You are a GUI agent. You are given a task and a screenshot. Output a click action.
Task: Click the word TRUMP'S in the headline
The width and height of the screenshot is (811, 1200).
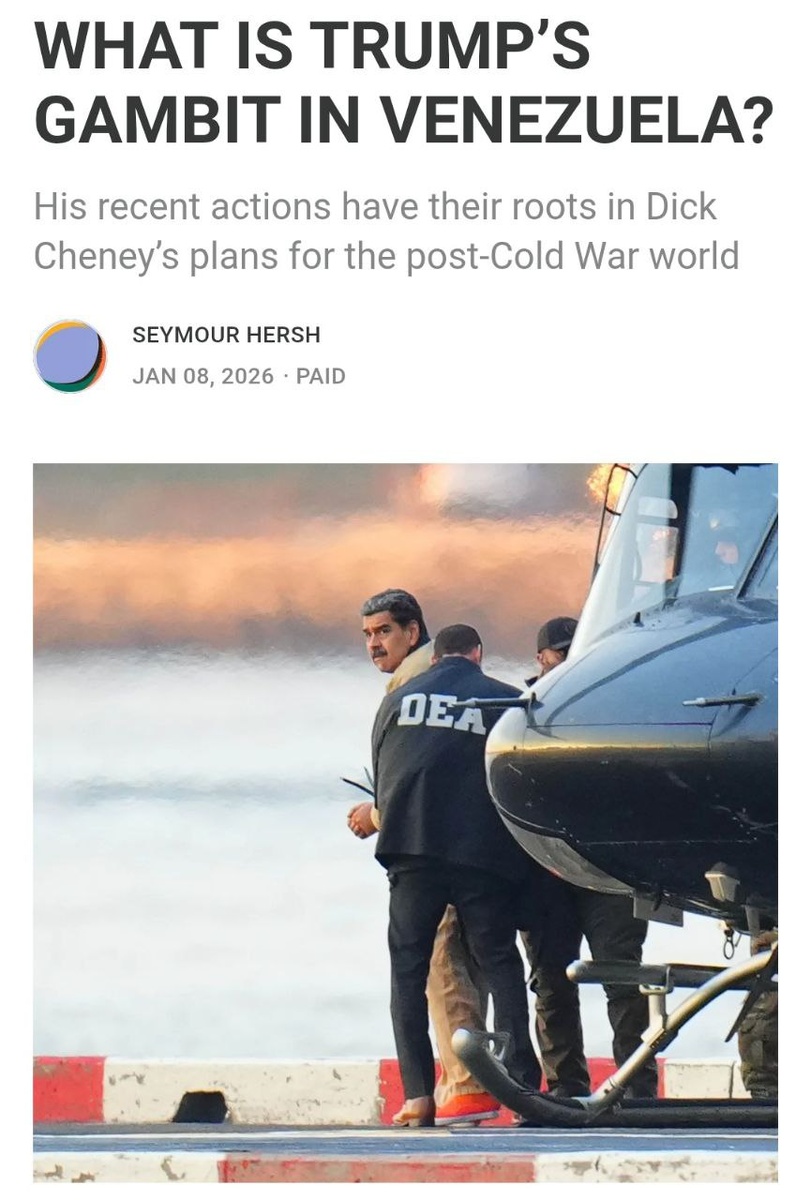pyautogui.click(x=452, y=45)
